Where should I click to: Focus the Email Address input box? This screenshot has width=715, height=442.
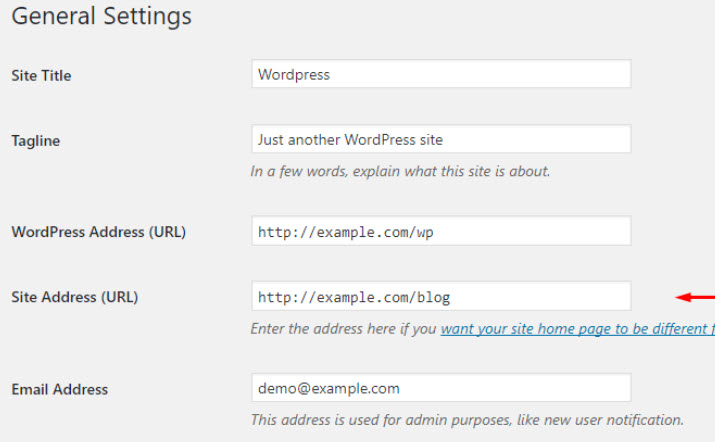click(441, 388)
